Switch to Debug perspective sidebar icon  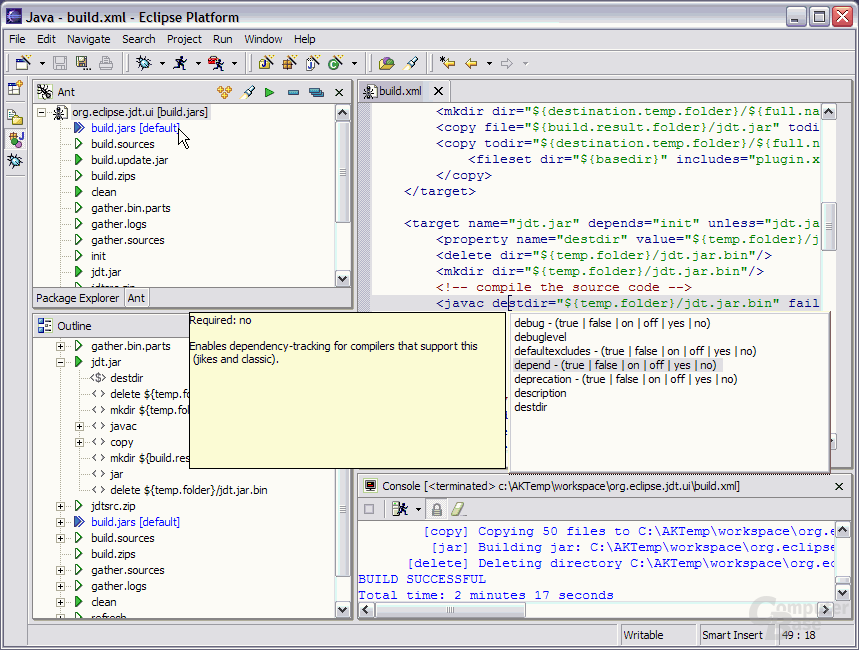click(x=15, y=161)
